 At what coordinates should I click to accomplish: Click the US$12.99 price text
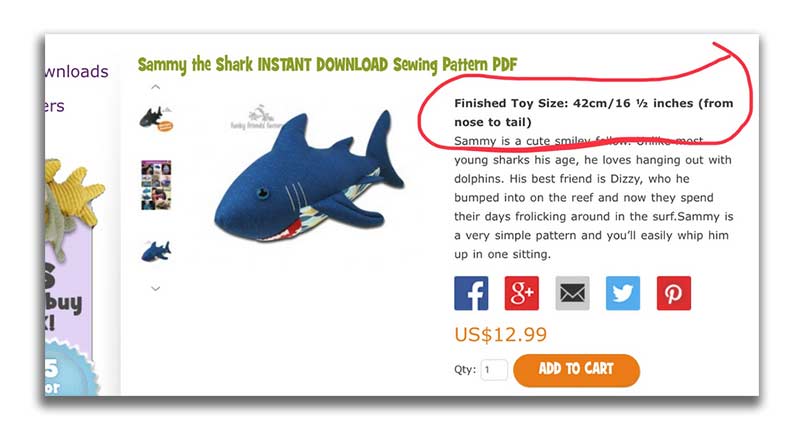pos(501,335)
